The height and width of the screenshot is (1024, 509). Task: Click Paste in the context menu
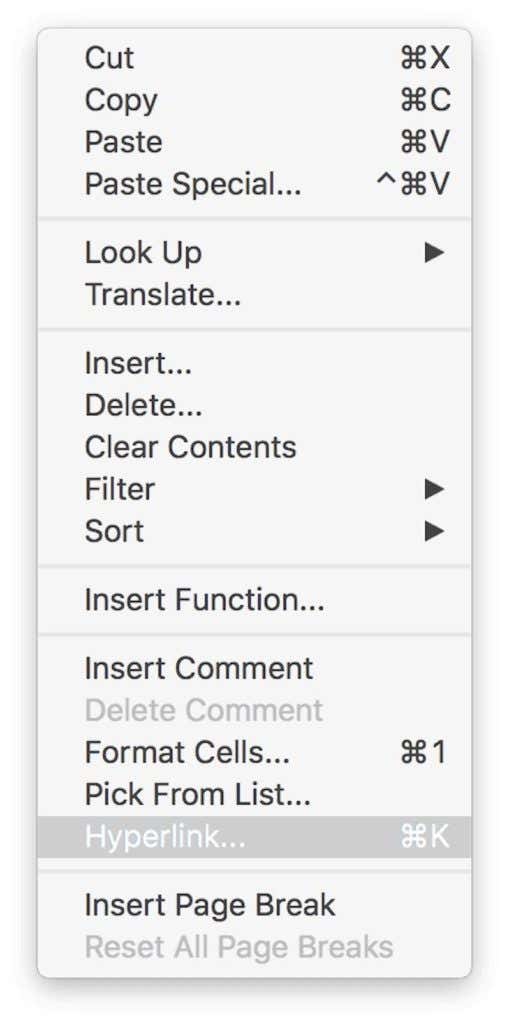pyautogui.click(x=254, y=142)
